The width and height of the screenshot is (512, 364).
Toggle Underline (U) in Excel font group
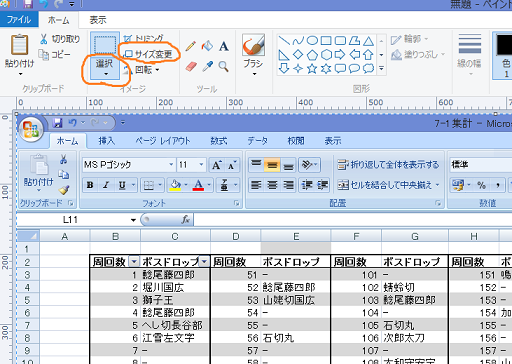pyautogui.click(x=122, y=185)
